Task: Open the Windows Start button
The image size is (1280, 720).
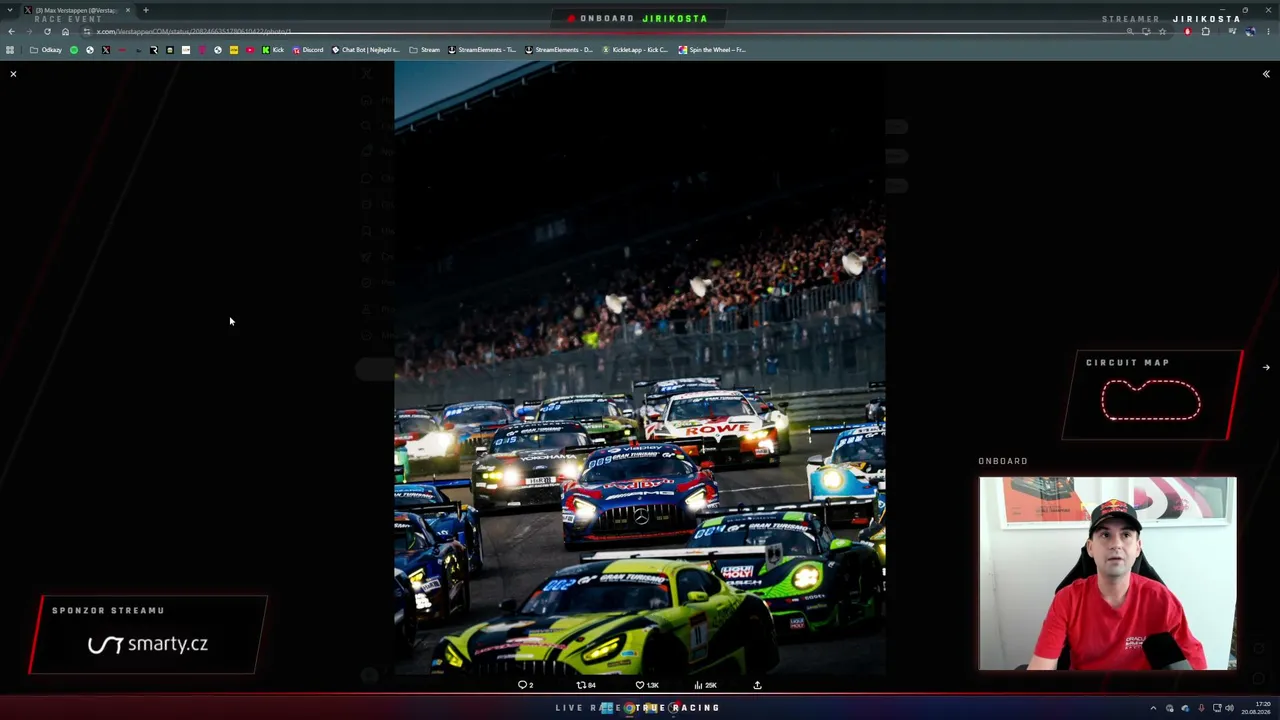Action: pos(607,708)
